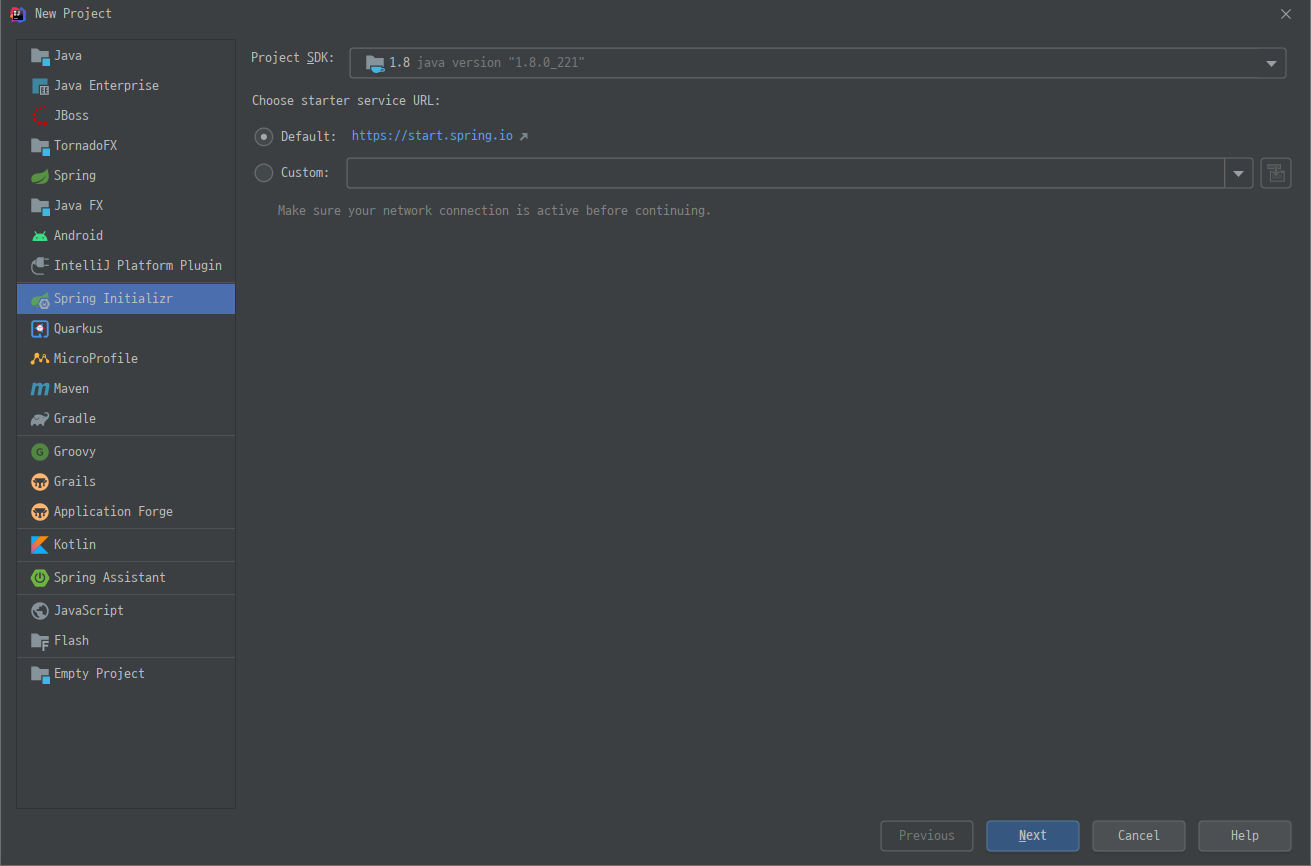Image resolution: width=1311 pixels, height=866 pixels.
Task: Click the Java FX label
Action: (78, 206)
